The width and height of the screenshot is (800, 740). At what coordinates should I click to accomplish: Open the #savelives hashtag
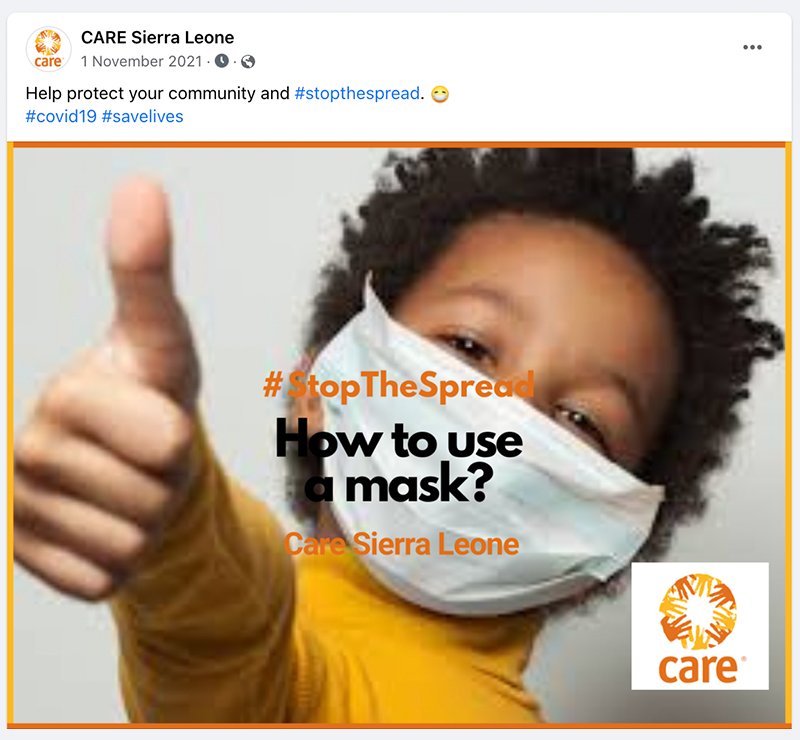(x=142, y=116)
